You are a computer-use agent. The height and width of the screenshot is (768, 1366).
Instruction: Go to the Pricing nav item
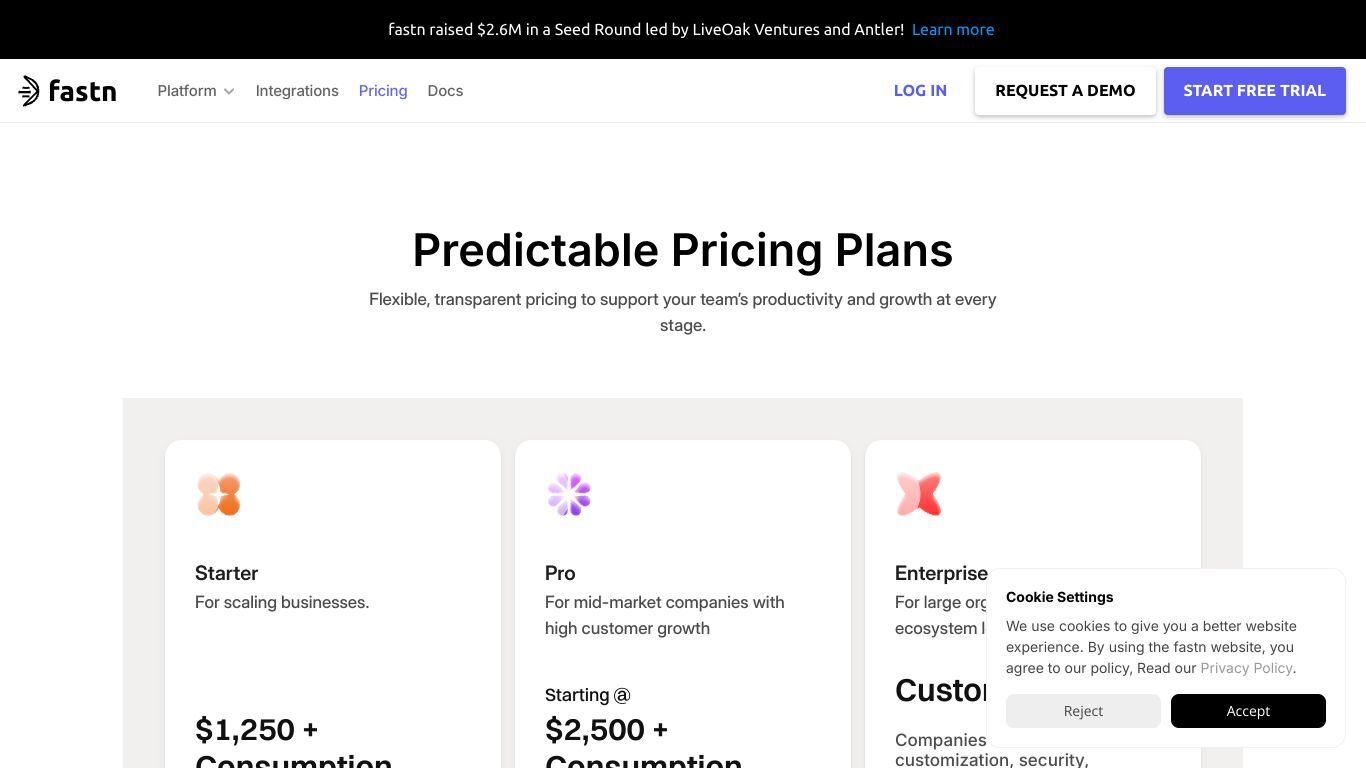click(x=383, y=91)
